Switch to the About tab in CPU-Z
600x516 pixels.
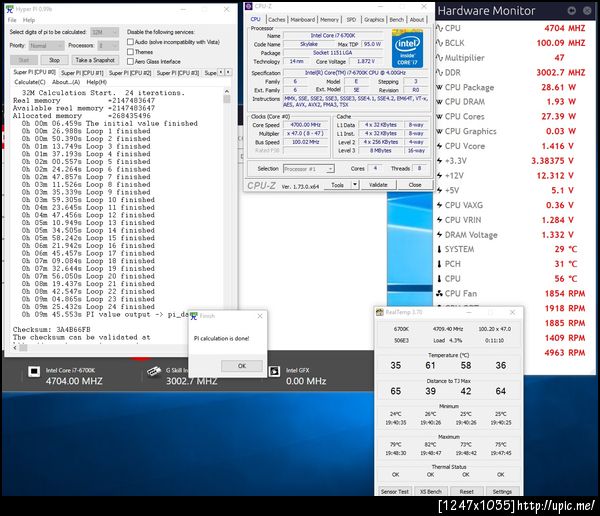click(x=417, y=20)
